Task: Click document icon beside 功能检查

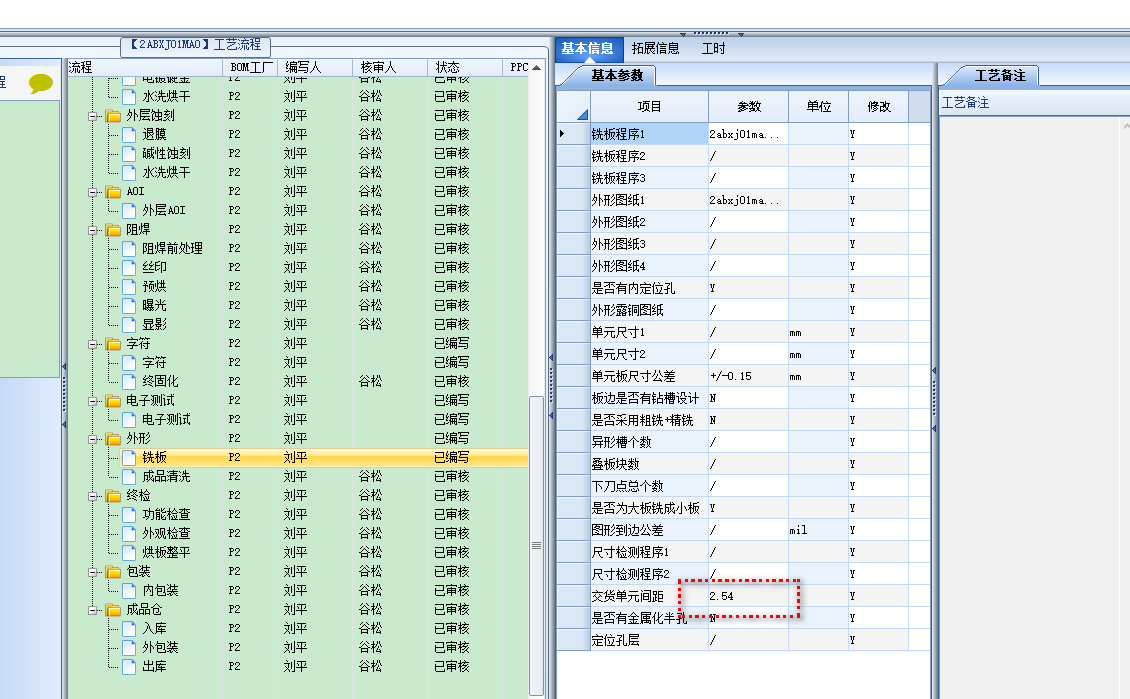Action: pyautogui.click(x=129, y=515)
